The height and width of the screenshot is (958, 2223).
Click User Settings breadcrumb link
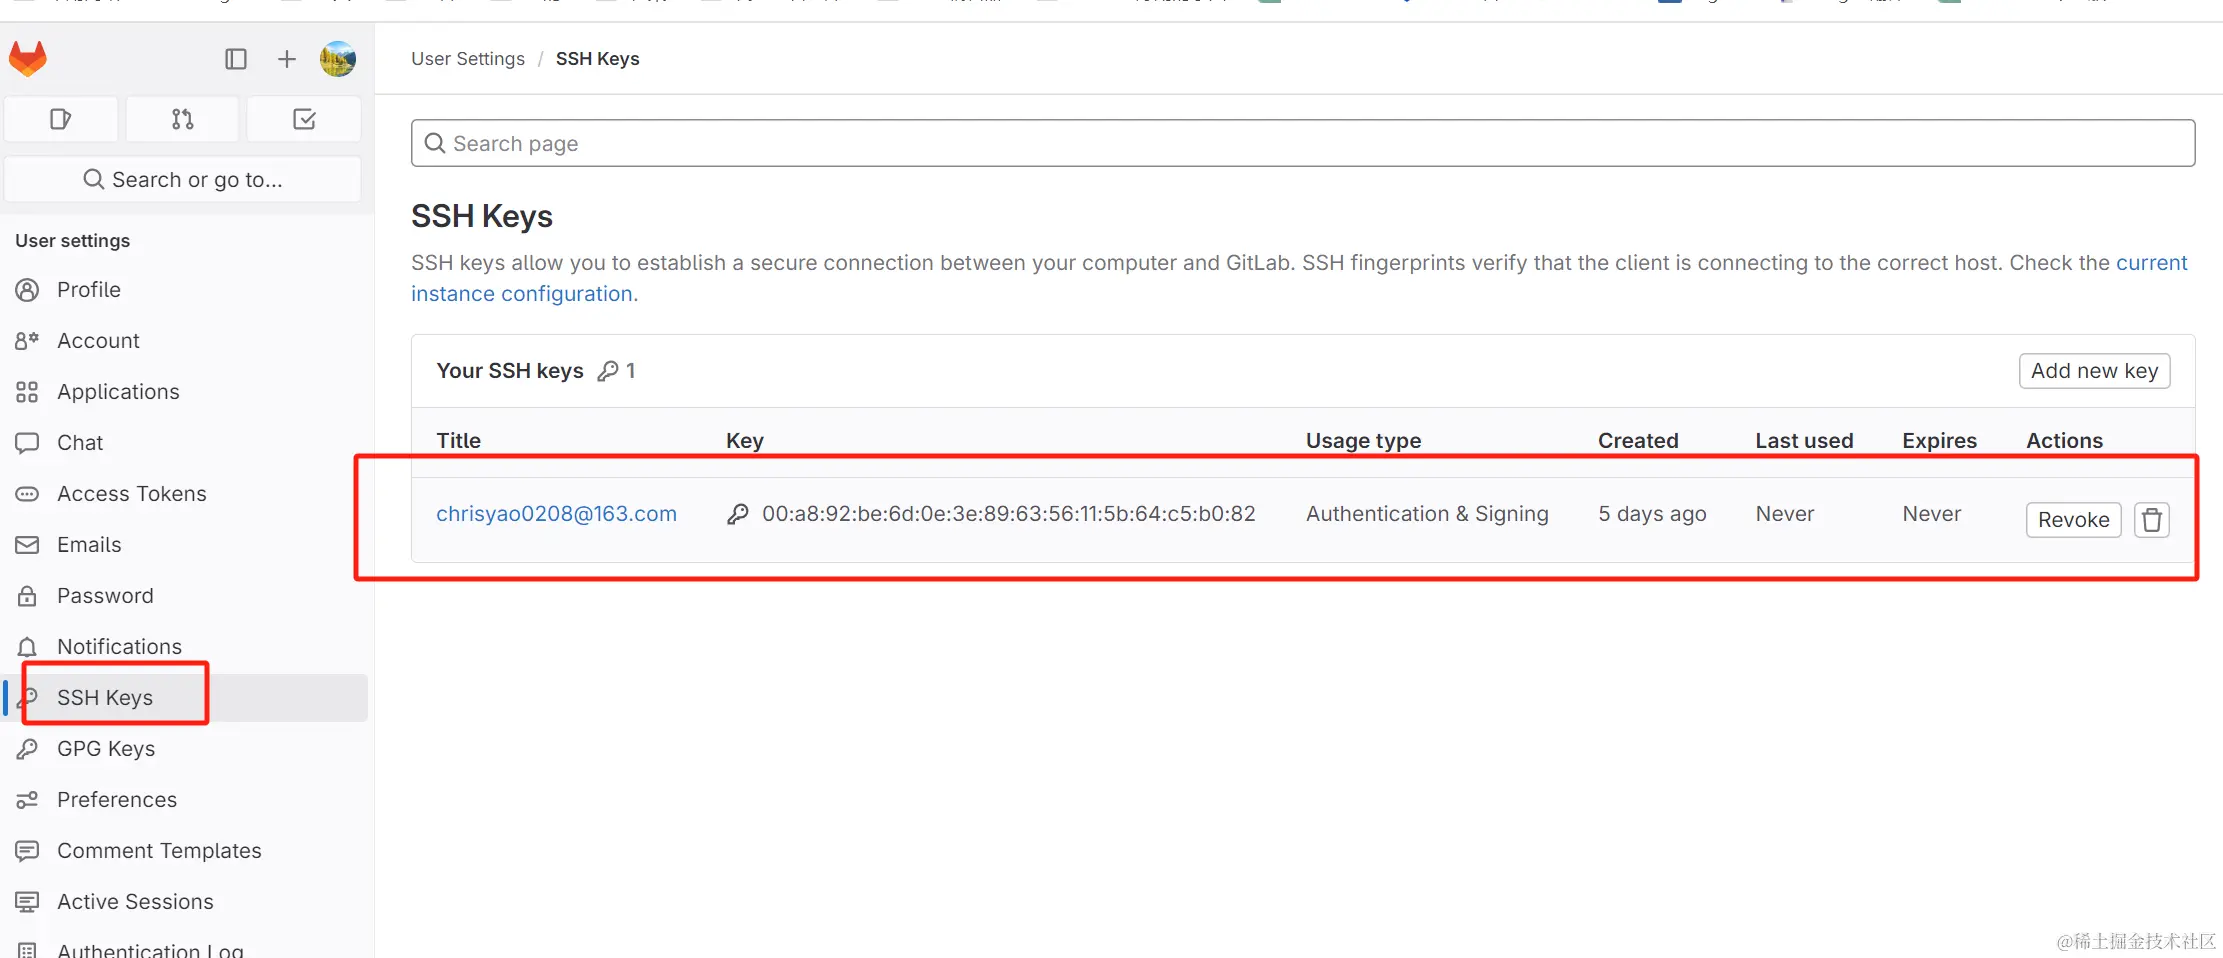click(468, 59)
